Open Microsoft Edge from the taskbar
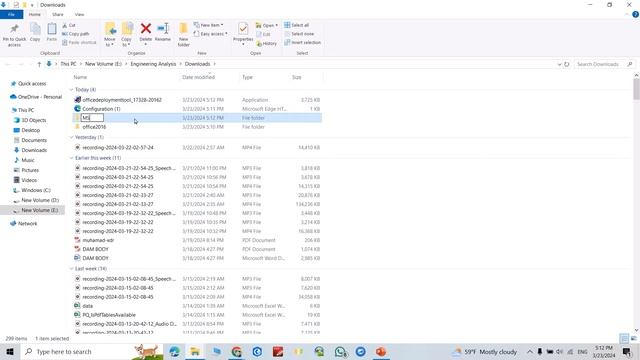Screen dimensions: 640x360 click(175, 351)
